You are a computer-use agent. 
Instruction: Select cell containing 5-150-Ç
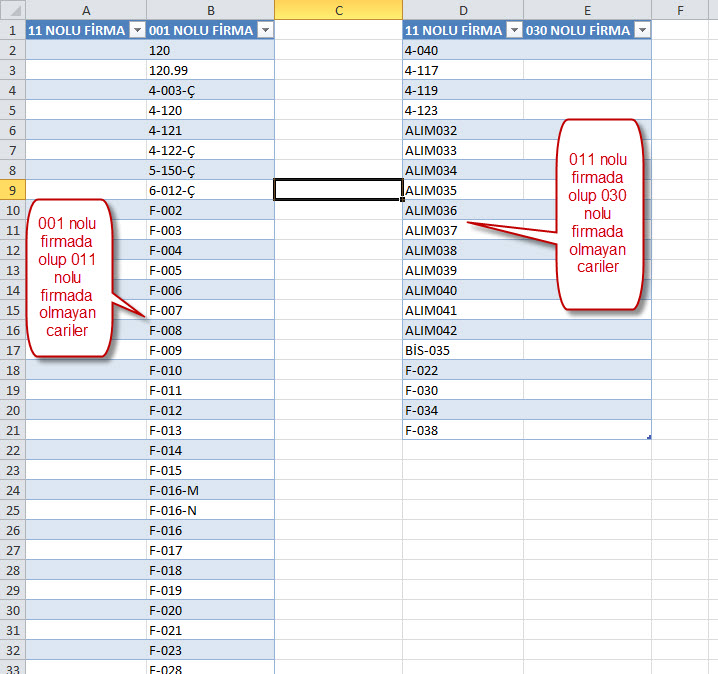pyautogui.click(x=211, y=170)
